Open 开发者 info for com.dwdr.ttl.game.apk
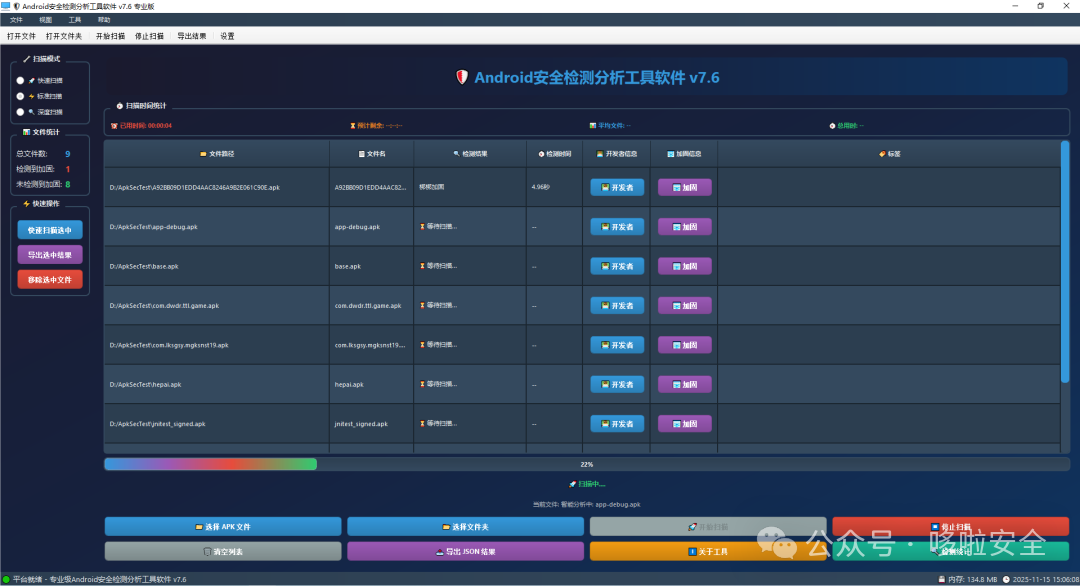Viewport: 1080px width, 586px height. pyautogui.click(x=617, y=305)
